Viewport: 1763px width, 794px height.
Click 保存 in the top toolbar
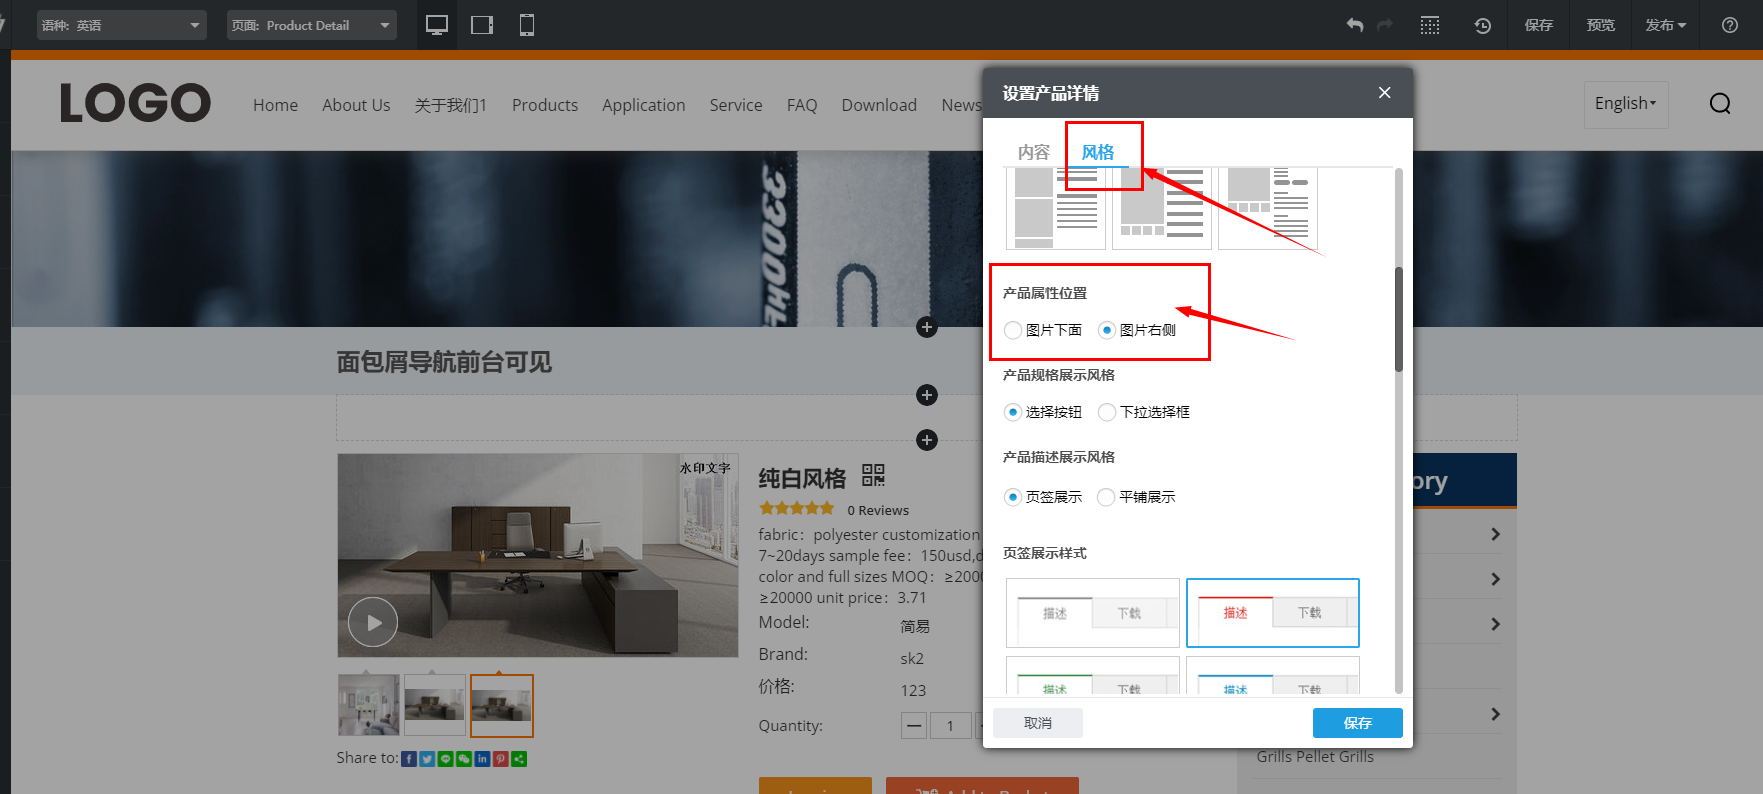pos(1539,25)
